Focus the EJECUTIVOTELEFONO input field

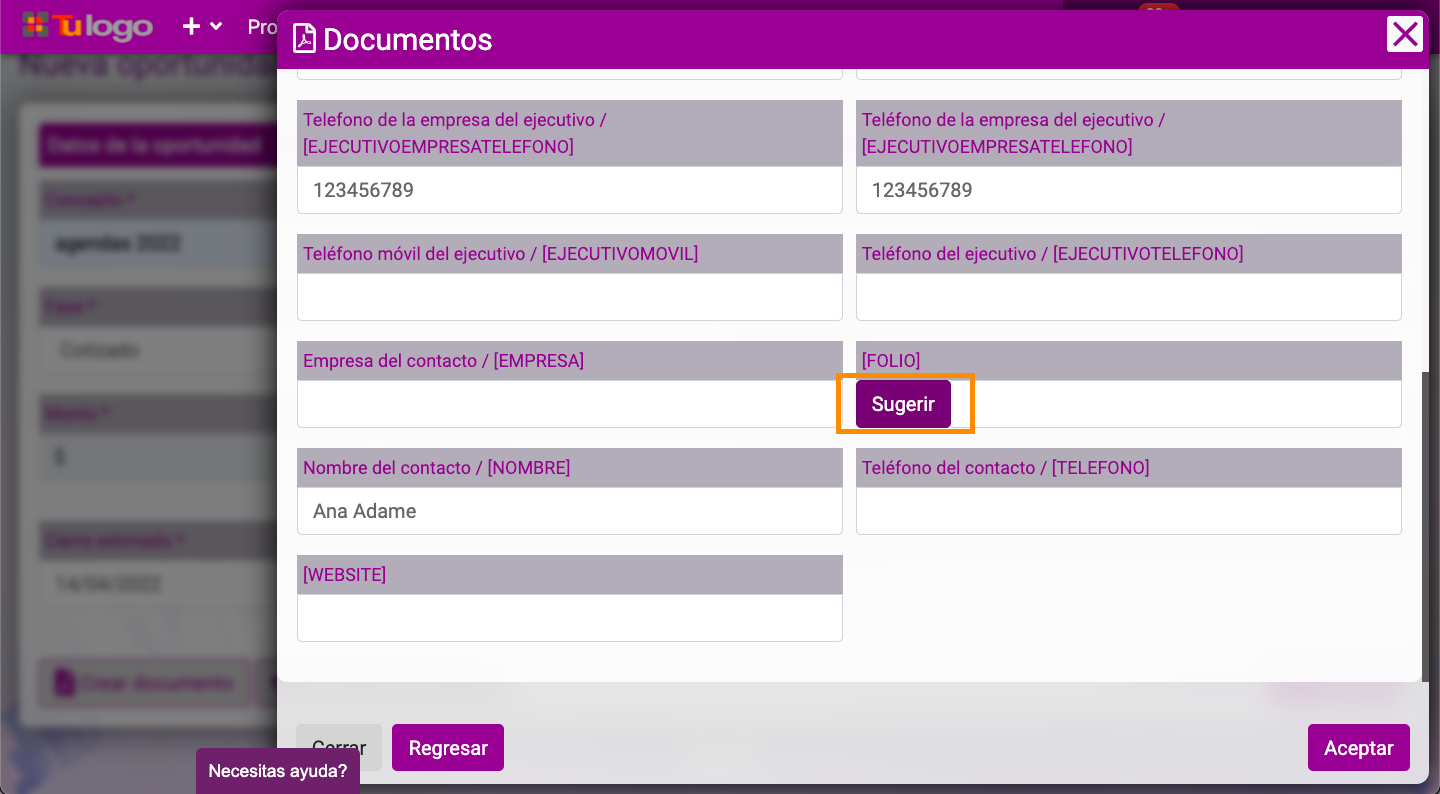pyautogui.click(x=1129, y=297)
